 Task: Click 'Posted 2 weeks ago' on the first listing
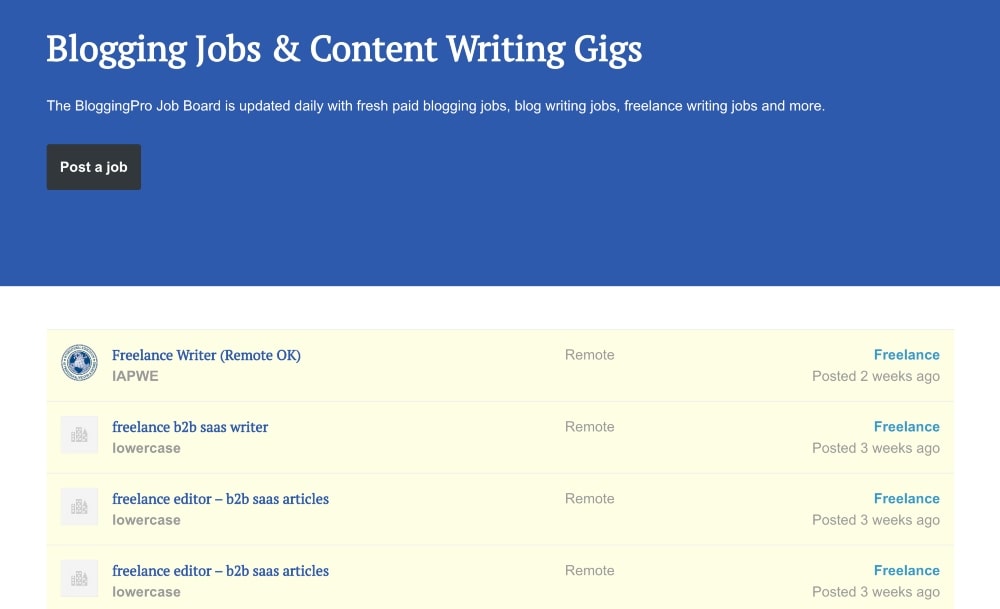[x=875, y=376]
